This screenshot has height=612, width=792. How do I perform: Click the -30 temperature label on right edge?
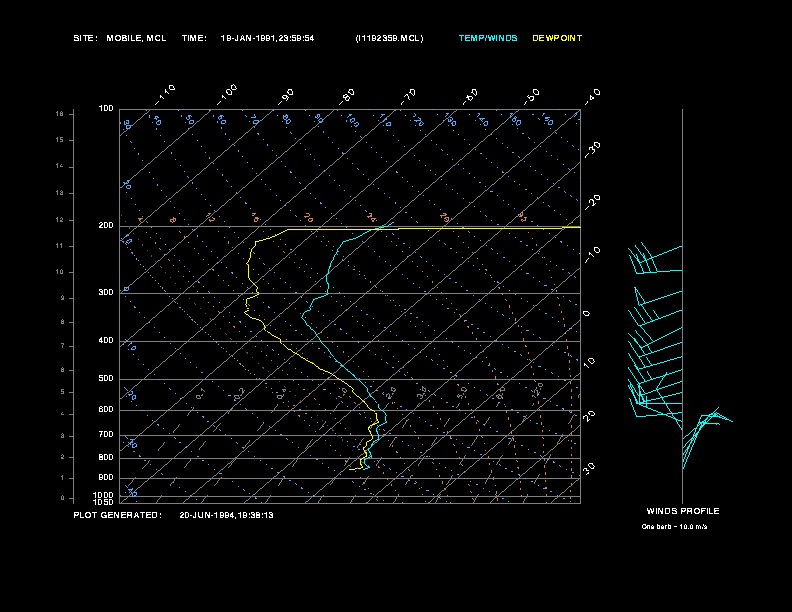pyautogui.click(x=592, y=150)
